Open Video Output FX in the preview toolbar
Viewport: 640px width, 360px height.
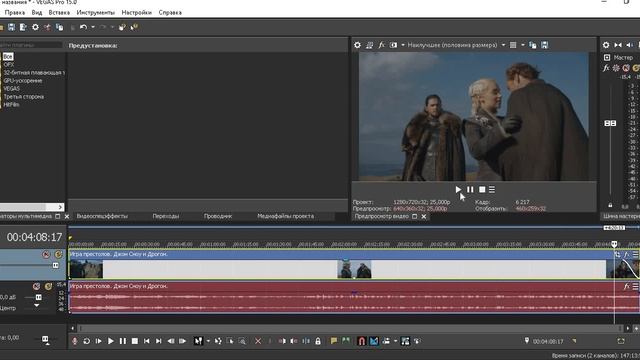tap(381, 45)
